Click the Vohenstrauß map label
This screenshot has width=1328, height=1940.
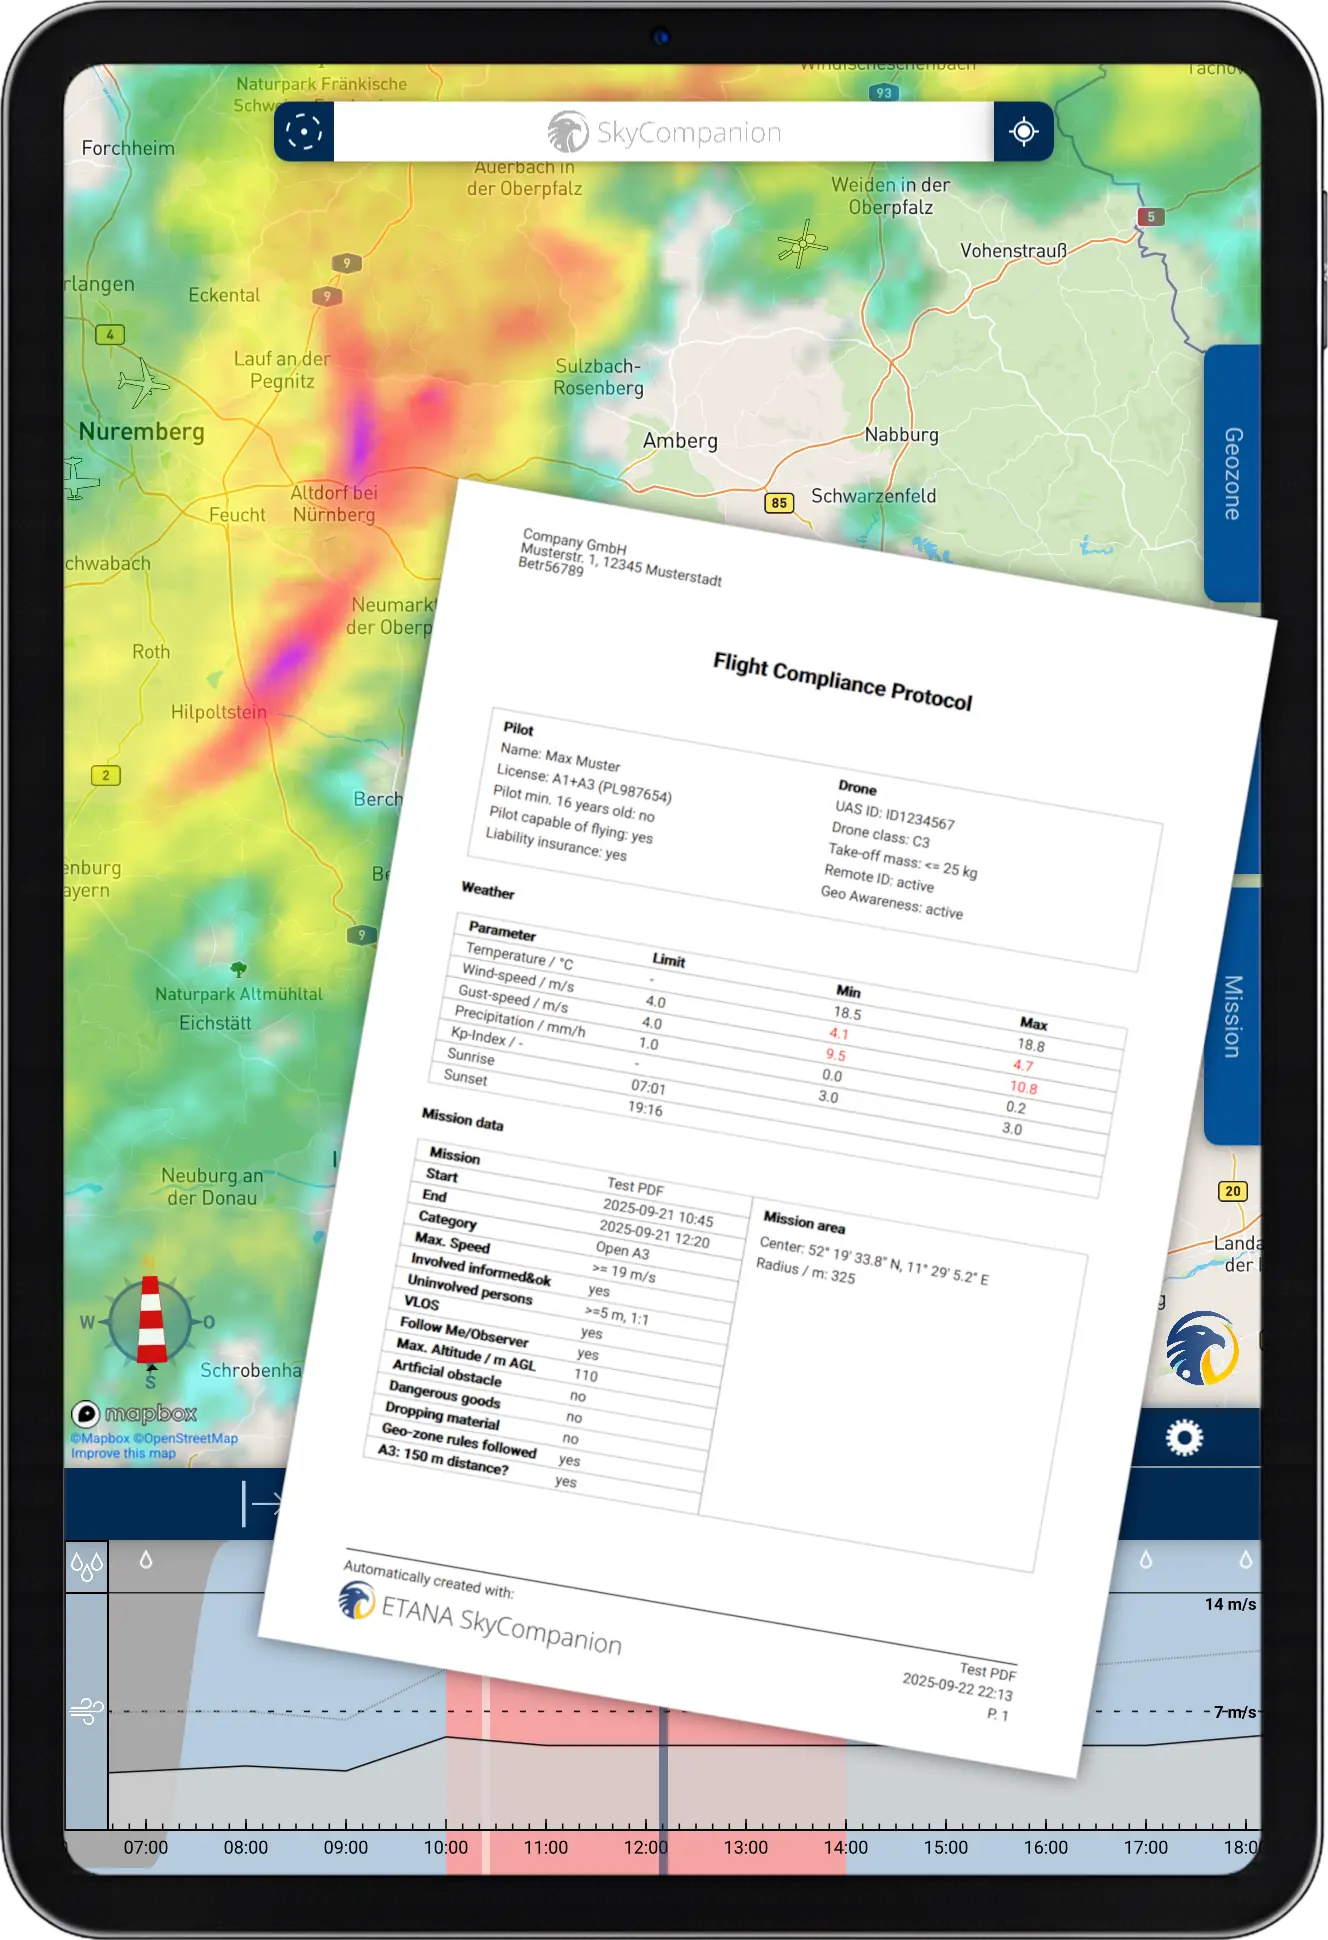click(x=1014, y=251)
